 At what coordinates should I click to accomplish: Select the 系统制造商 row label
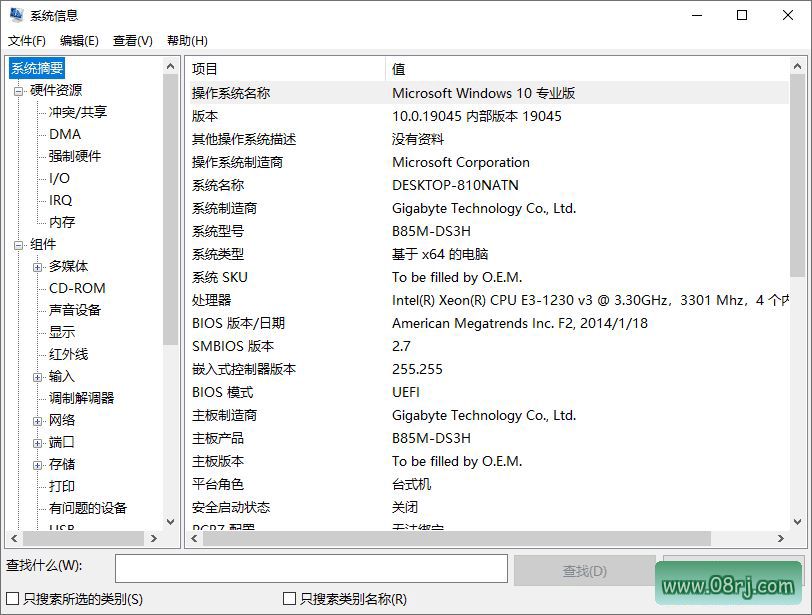(224, 208)
